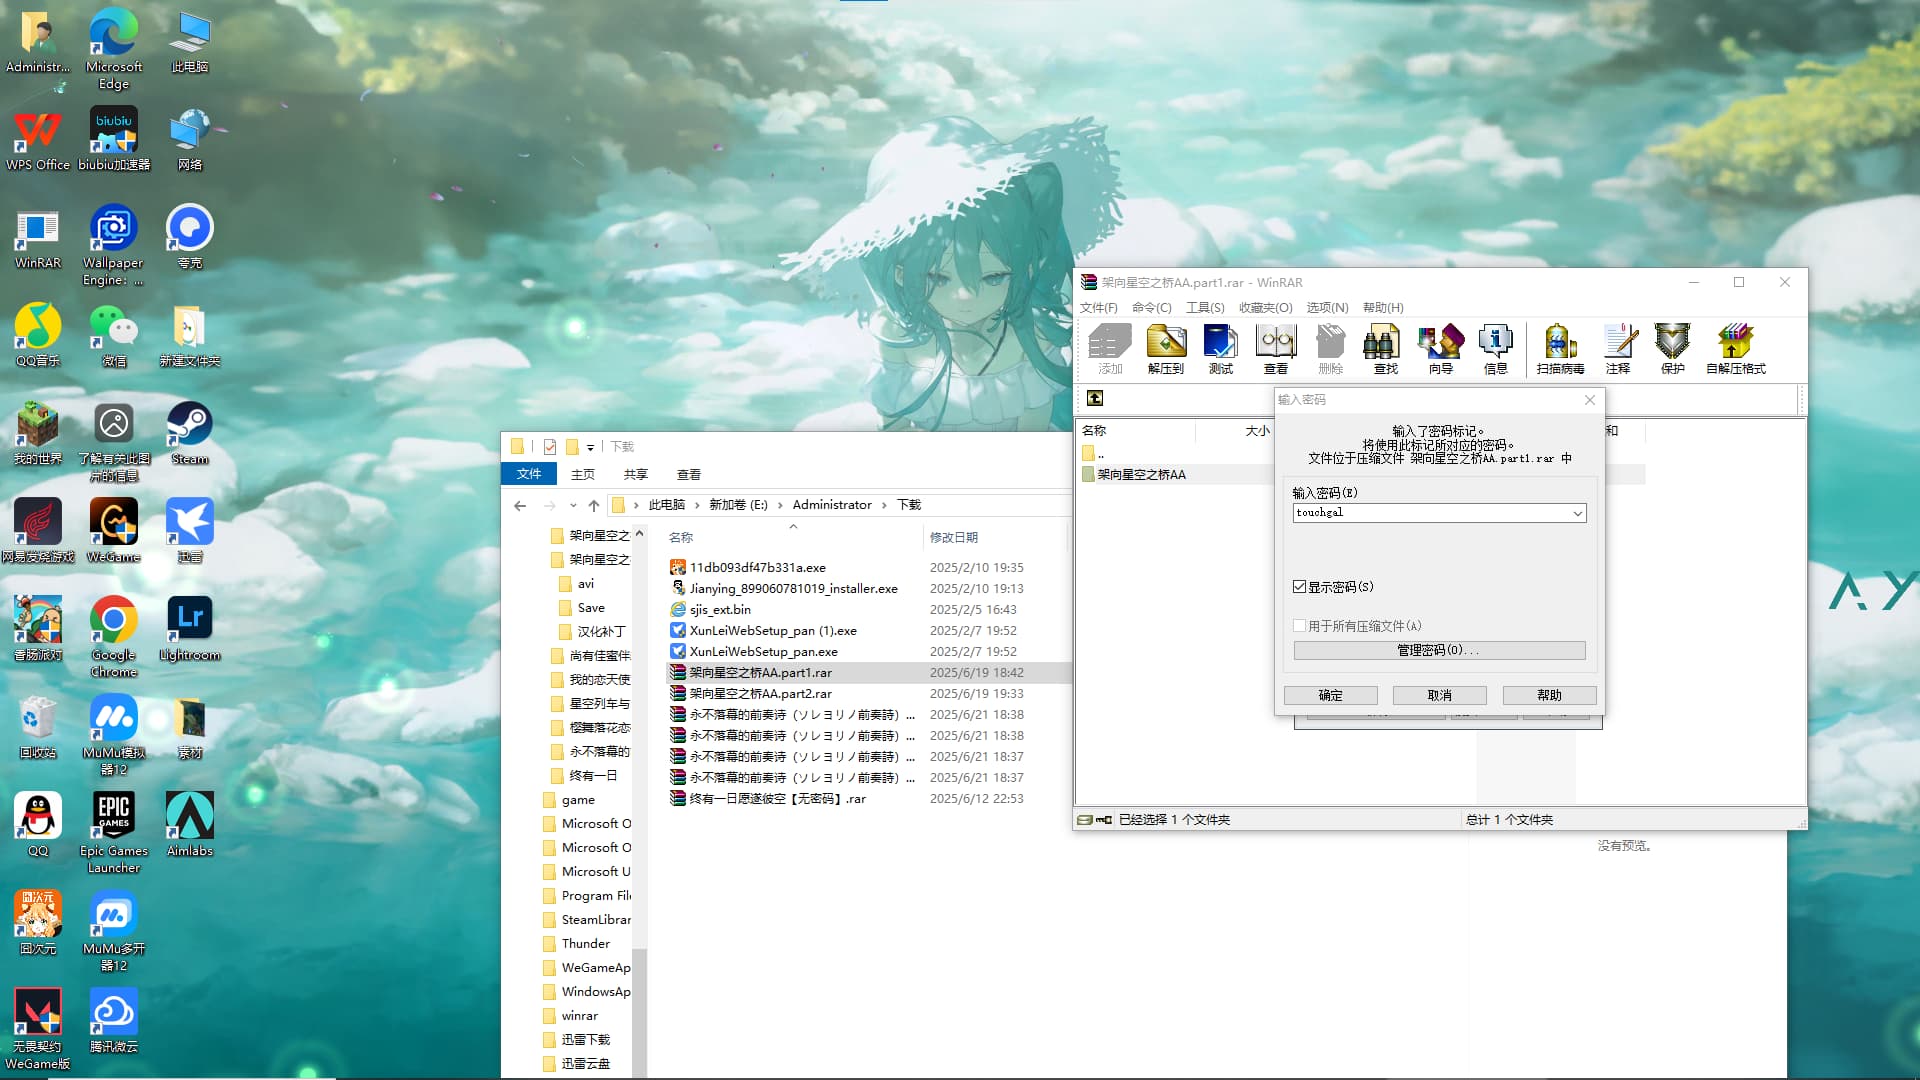
Task: Open the 帮助(H) menu in WinRAR
Action: [x=1383, y=307]
